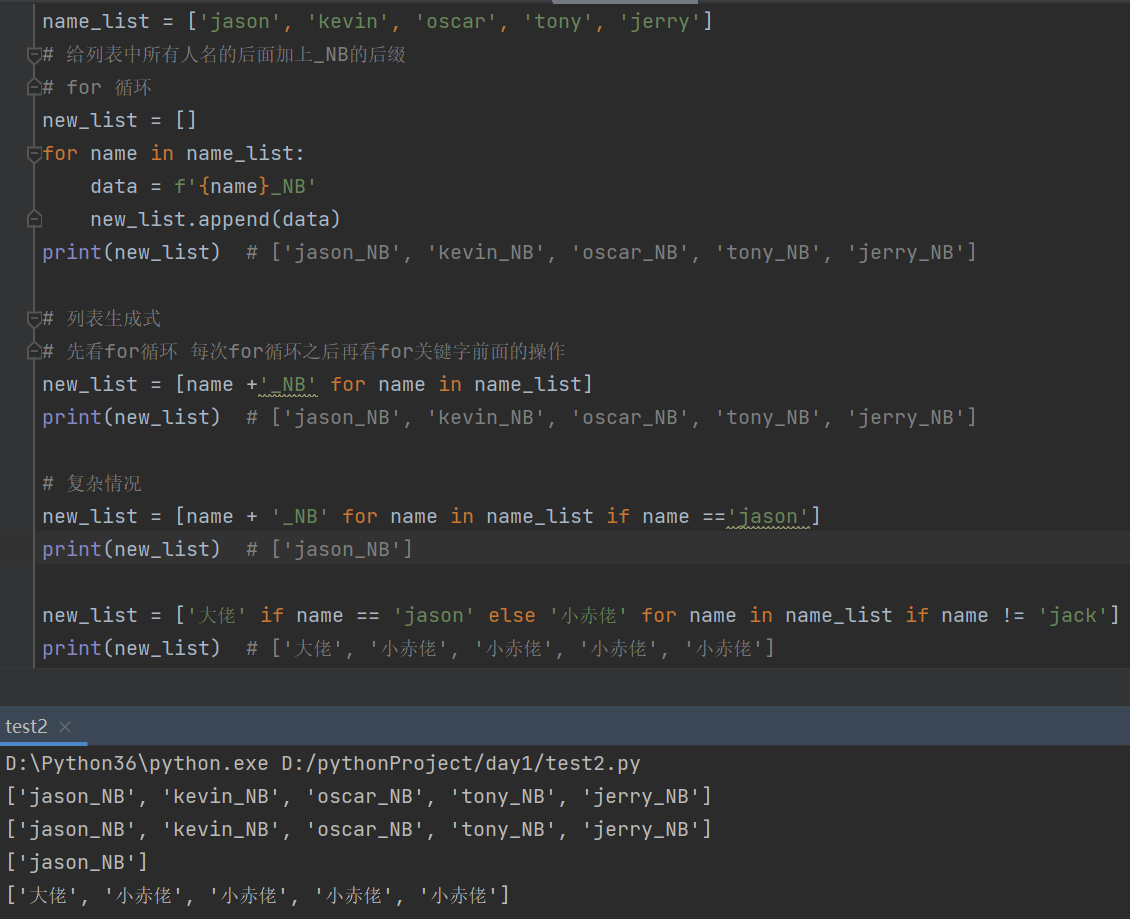Click the D:\Python36\python.exe text in the console
This screenshot has width=1130, height=919.
click(136, 763)
